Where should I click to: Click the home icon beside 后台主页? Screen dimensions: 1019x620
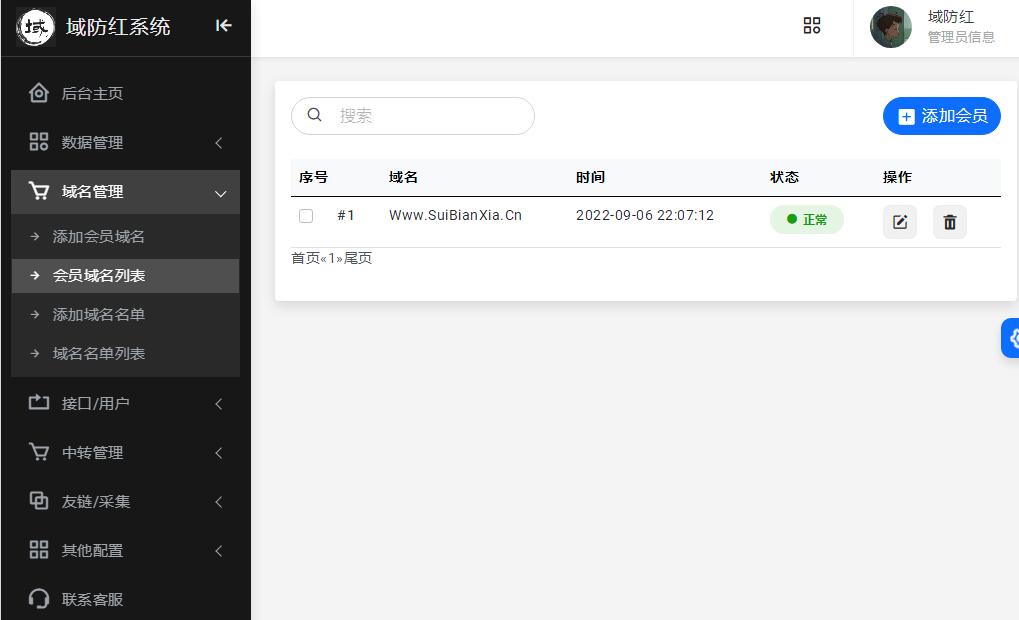coord(39,93)
